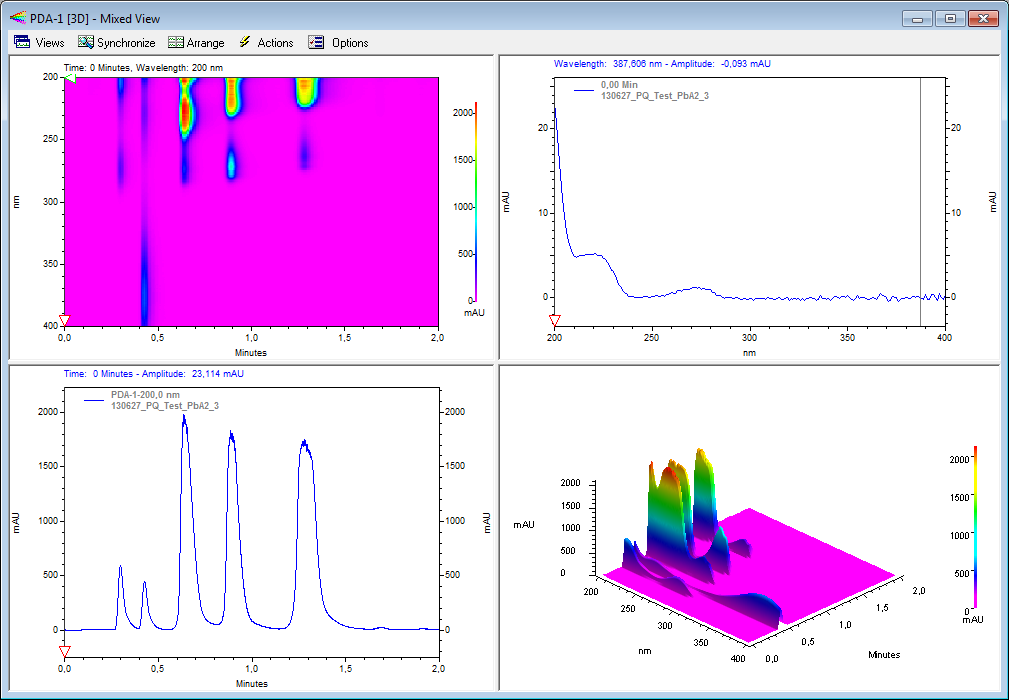Click the Synchronize magnifier icon

(86, 42)
